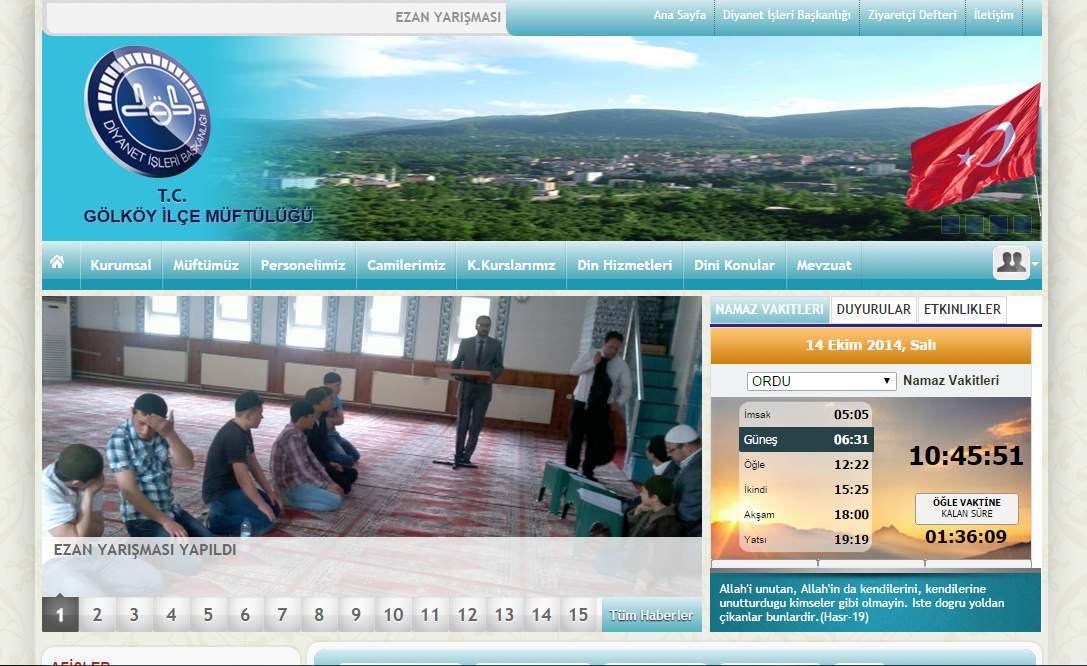Screen dimensions: 1087x666
Task: Open the ORDU city dropdown
Action: point(822,381)
